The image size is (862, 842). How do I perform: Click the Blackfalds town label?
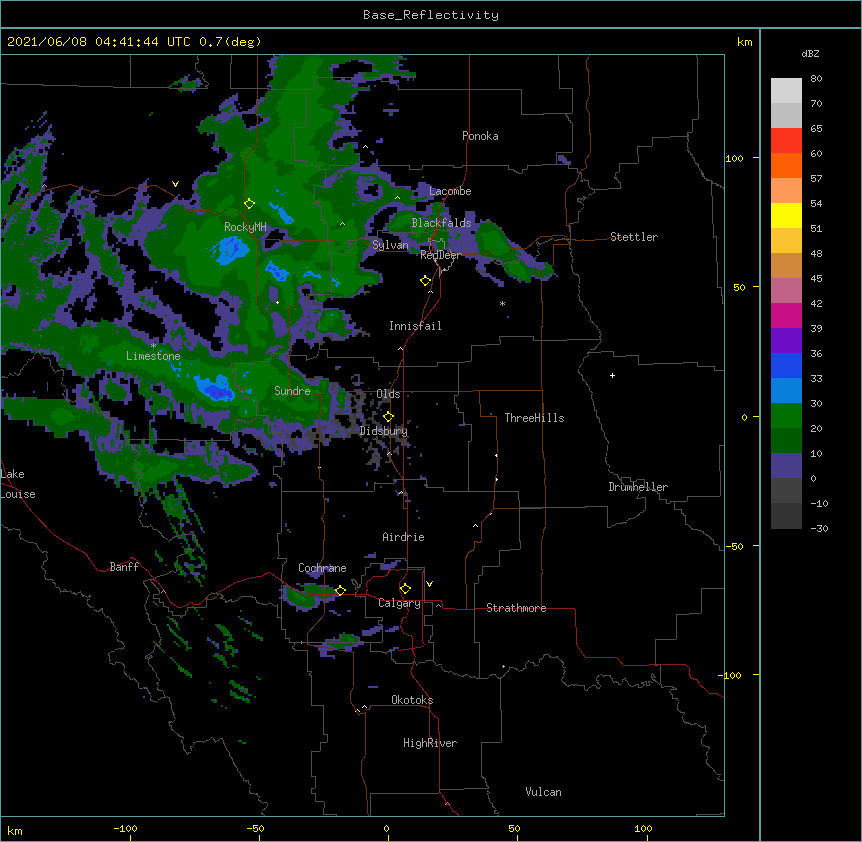click(441, 223)
